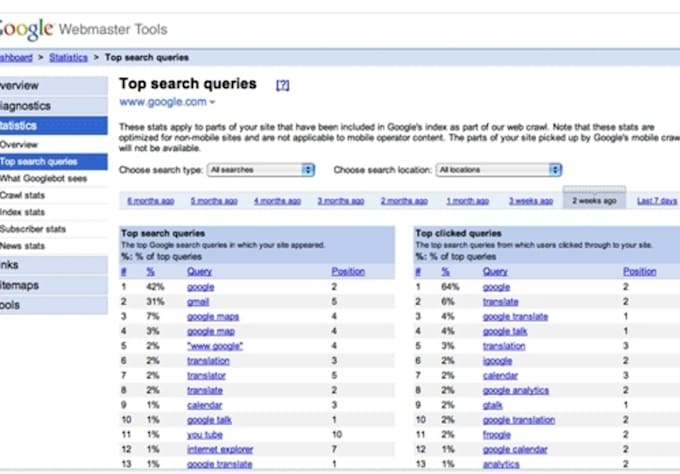Sort Top clicked queries by Position column
The image size is (680, 474).
(x=640, y=271)
